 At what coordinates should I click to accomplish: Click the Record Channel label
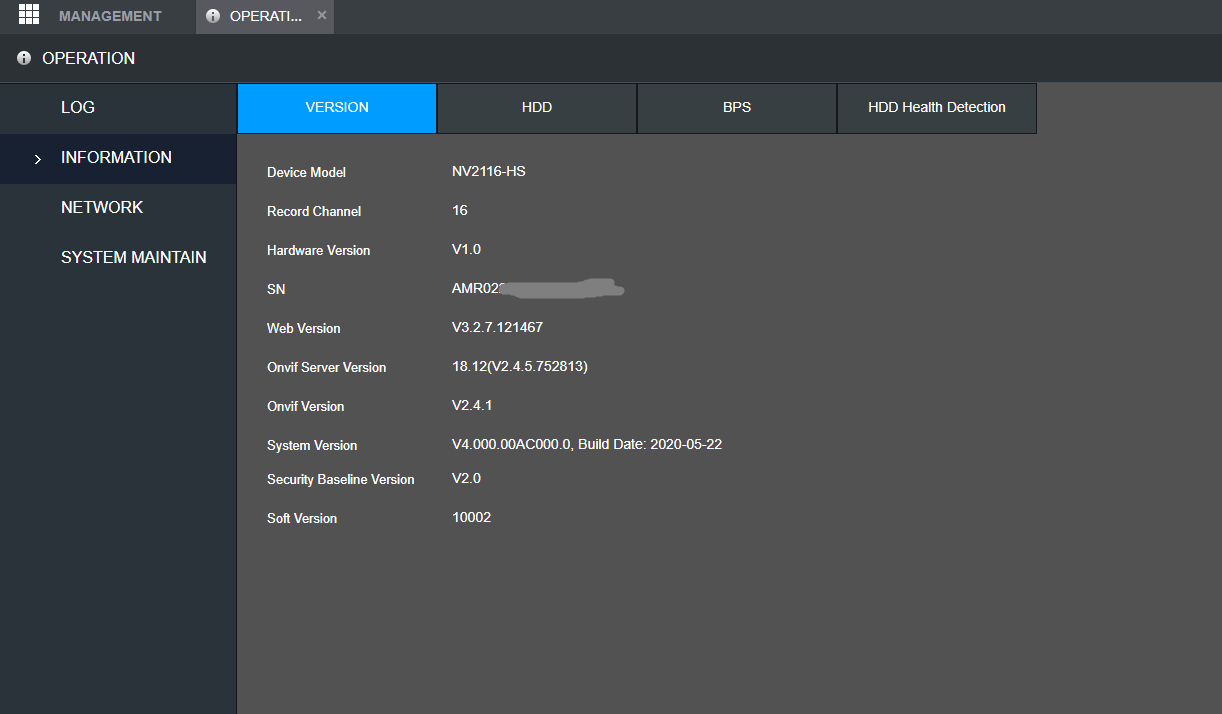coord(314,212)
